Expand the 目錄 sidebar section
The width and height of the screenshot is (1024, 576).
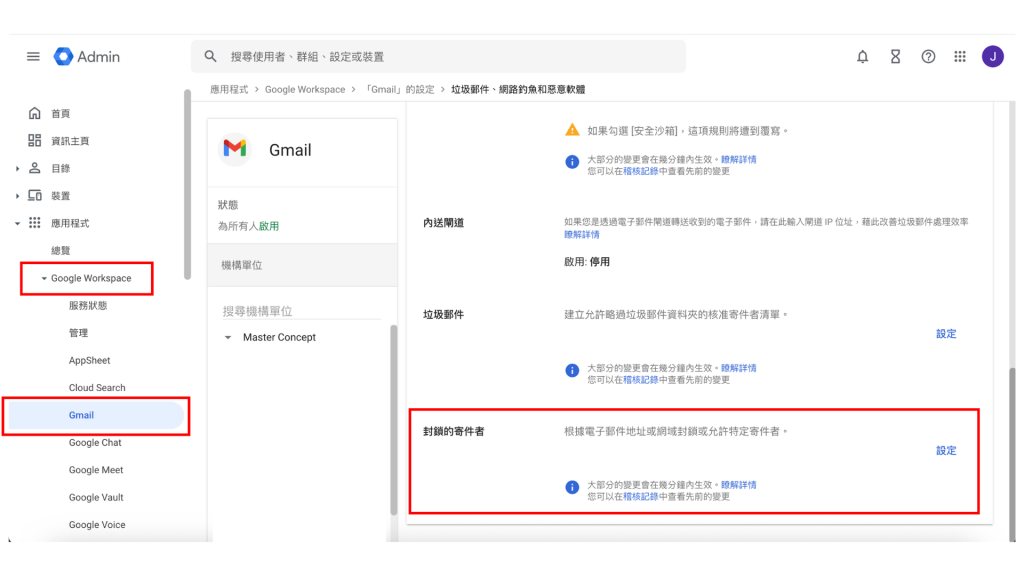pyautogui.click(x=18, y=168)
